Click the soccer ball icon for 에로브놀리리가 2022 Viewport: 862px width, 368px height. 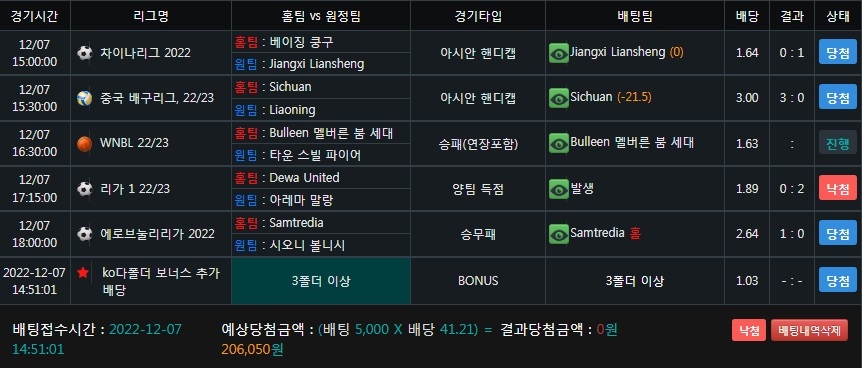[85, 234]
